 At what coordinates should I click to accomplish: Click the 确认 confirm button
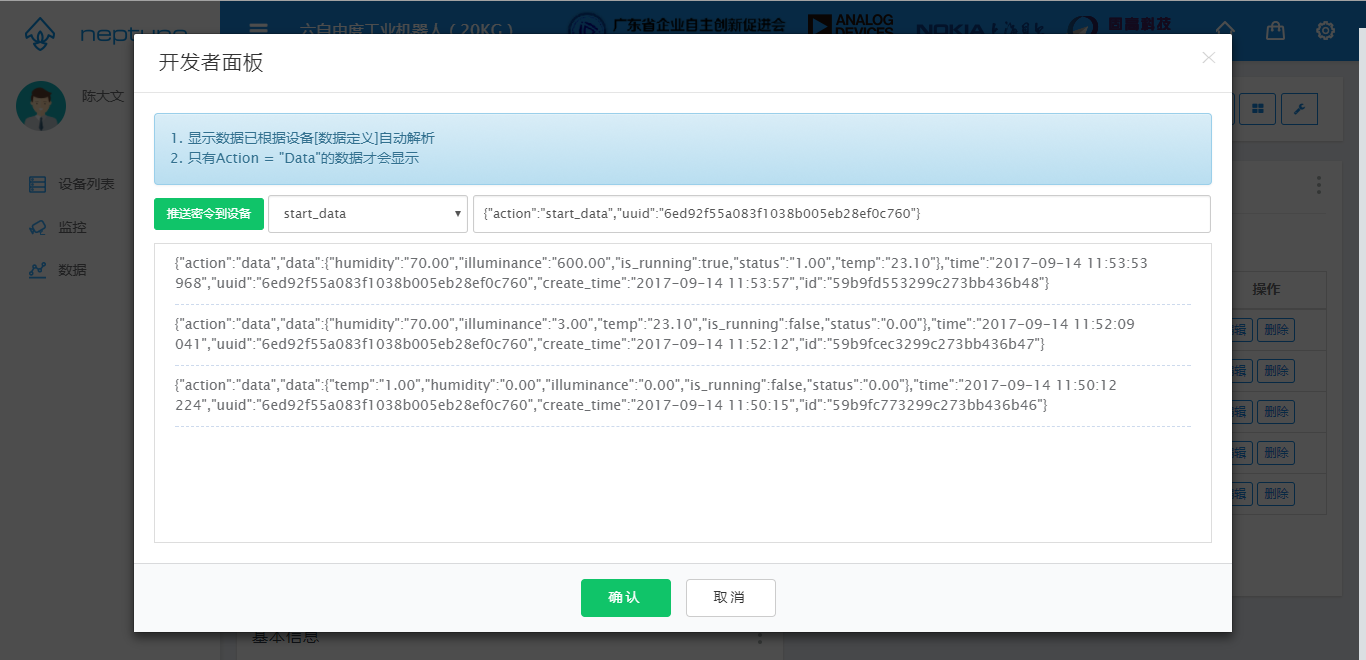625,598
